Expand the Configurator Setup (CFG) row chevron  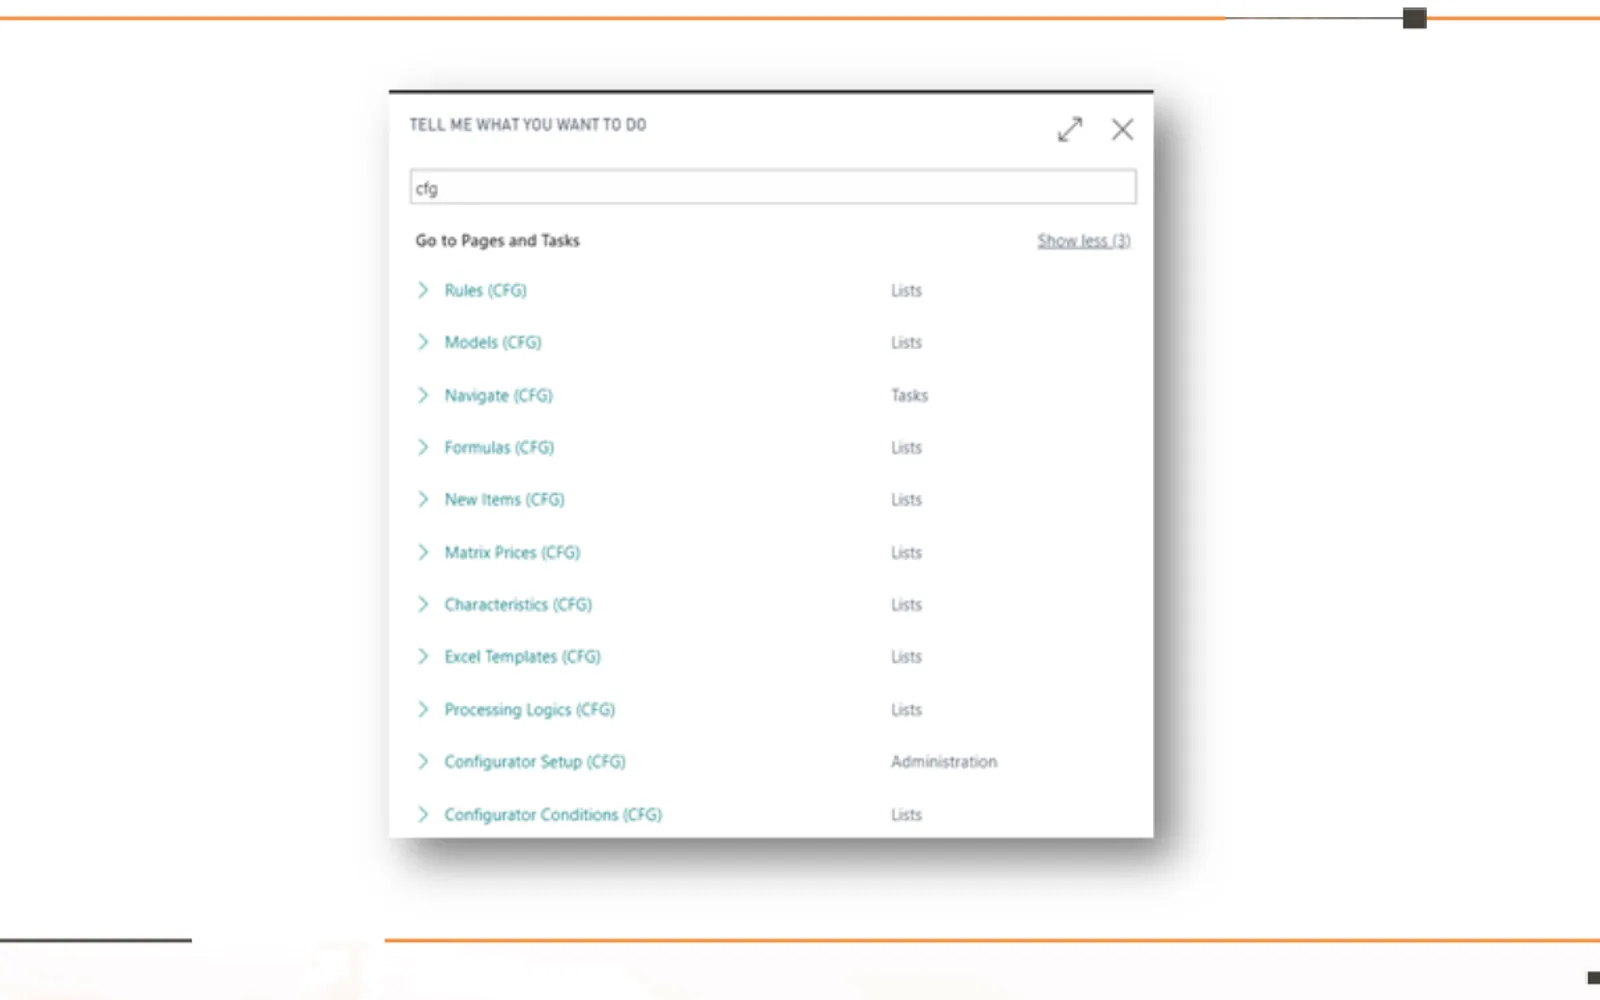coord(423,761)
